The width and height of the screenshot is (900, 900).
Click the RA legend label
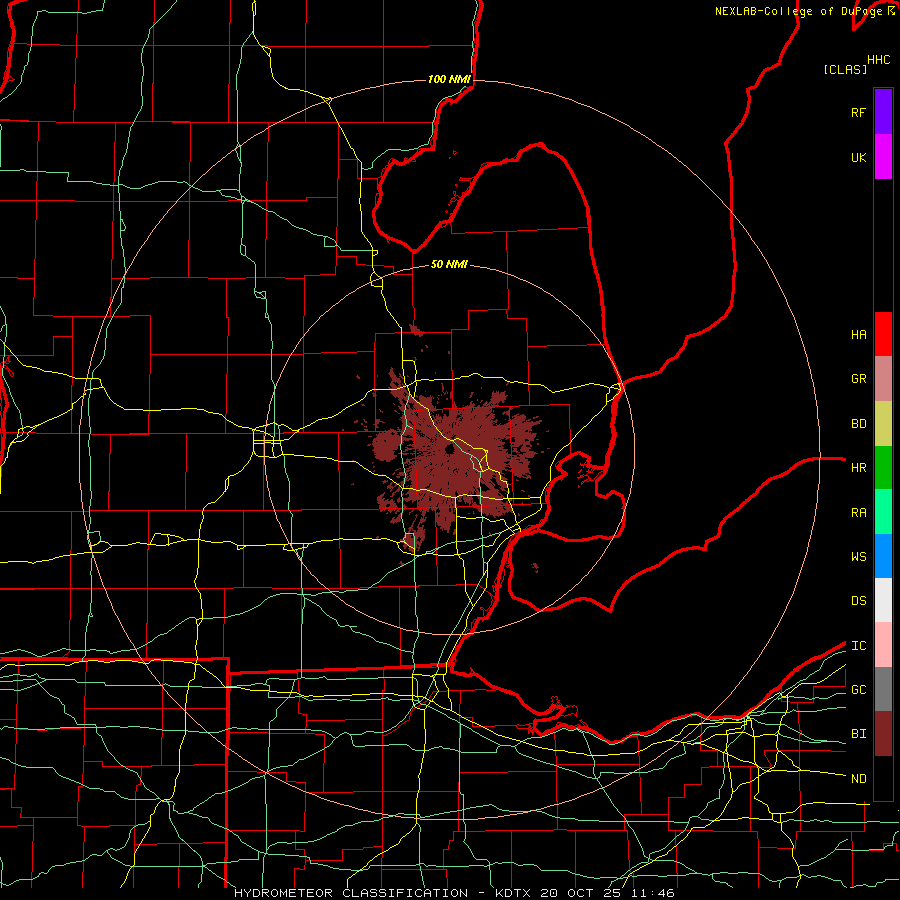(858, 513)
